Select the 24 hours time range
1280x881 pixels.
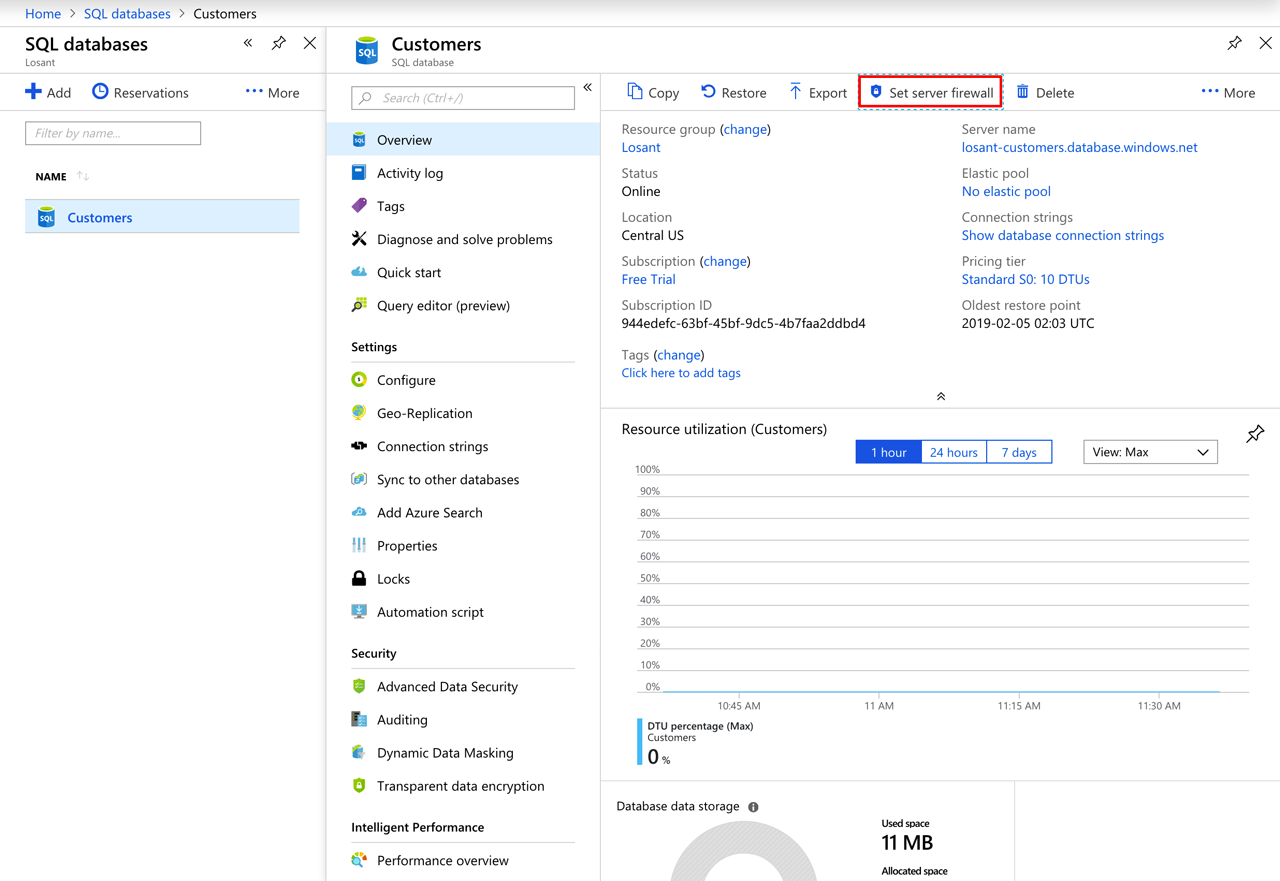(954, 452)
